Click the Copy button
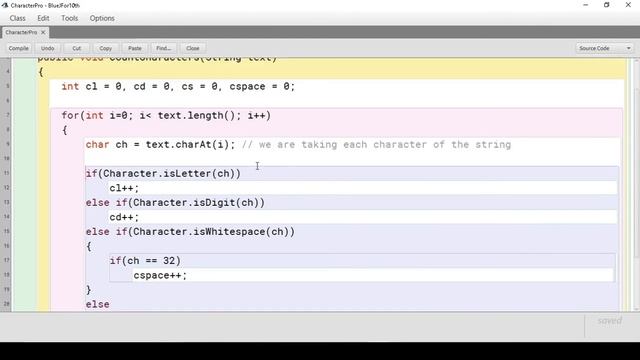The width and height of the screenshot is (640, 360). pyautogui.click(x=106, y=48)
